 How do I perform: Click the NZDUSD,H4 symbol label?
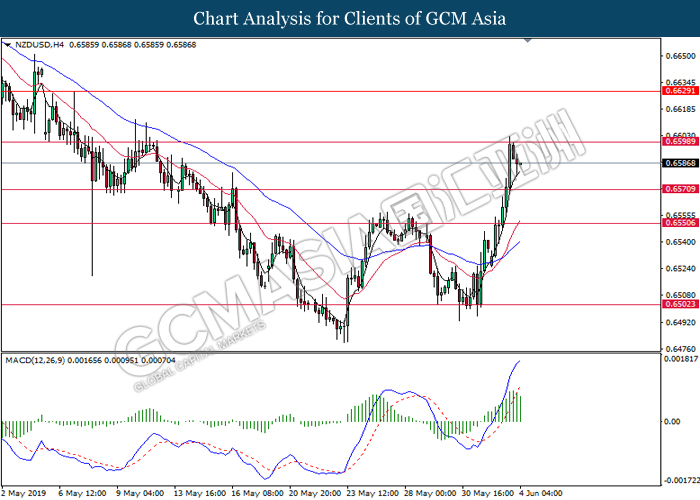(x=37, y=46)
